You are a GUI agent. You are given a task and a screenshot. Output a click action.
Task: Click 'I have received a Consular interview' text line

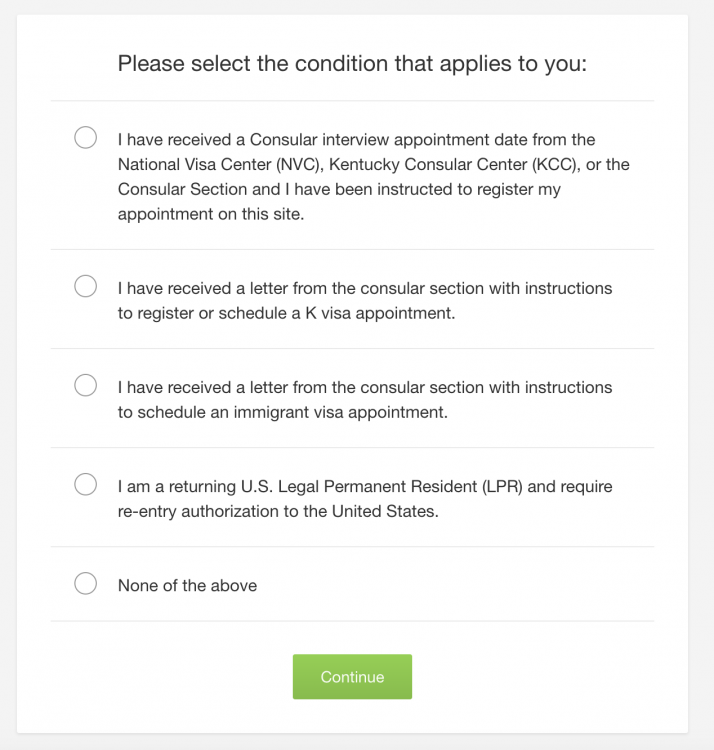pos(356,140)
